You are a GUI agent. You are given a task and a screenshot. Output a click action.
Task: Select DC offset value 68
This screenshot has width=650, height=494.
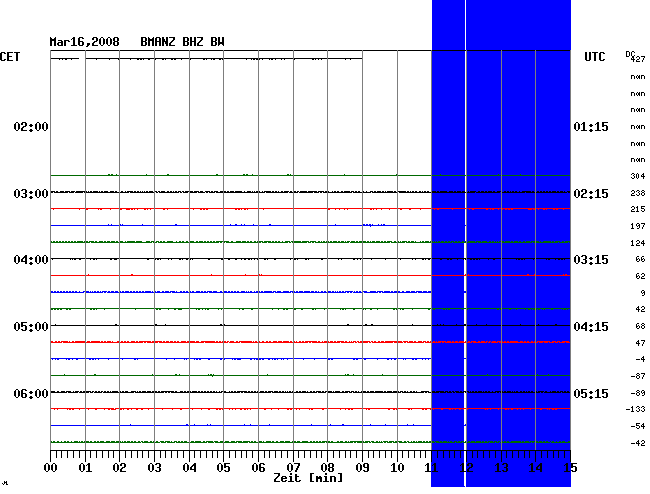point(640,326)
